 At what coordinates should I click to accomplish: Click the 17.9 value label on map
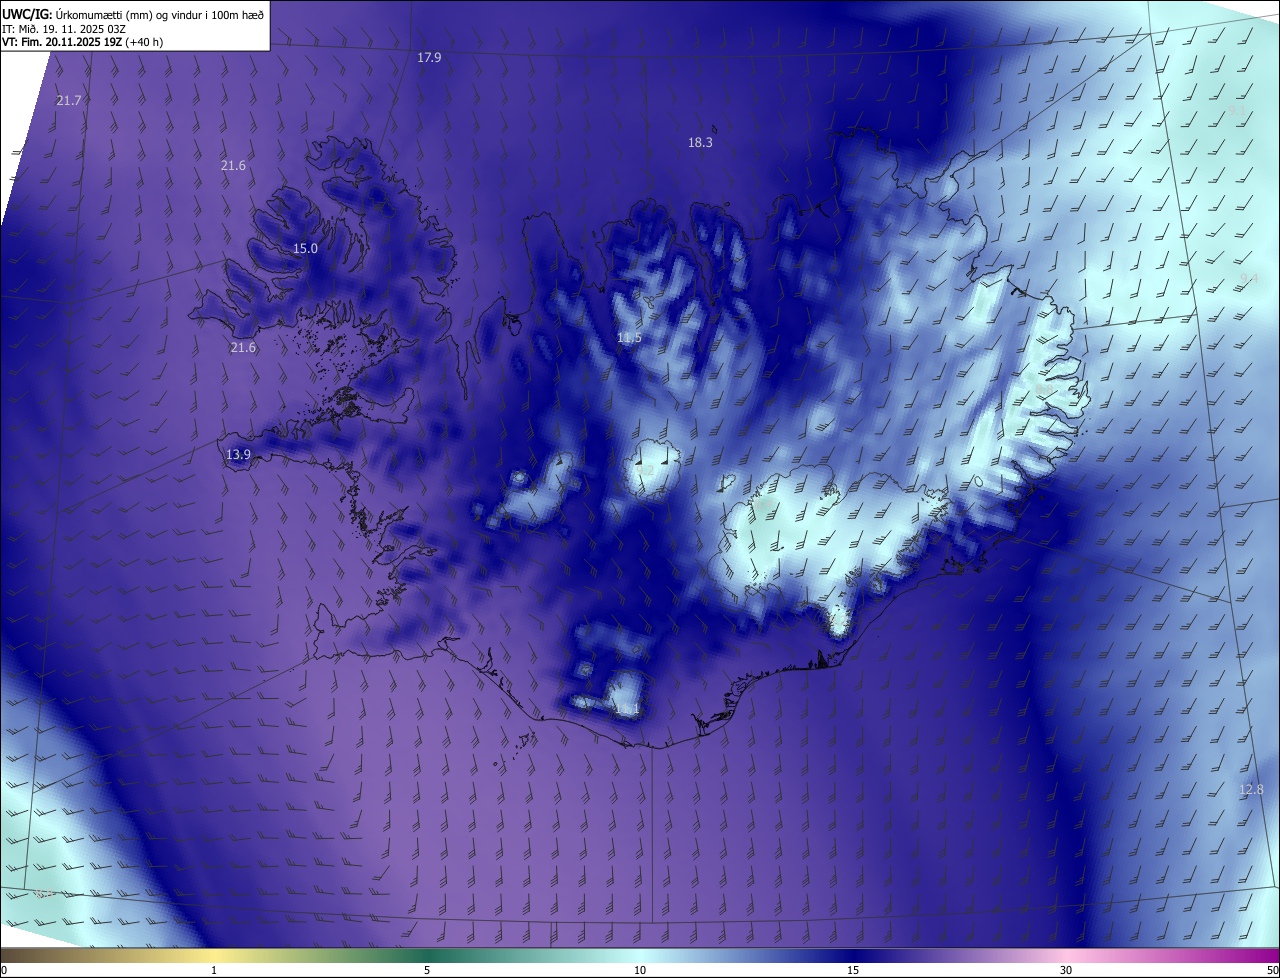pos(429,58)
